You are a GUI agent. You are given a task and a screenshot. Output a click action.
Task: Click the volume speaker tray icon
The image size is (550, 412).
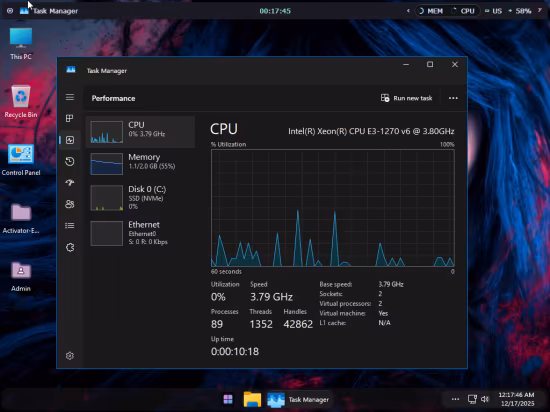coord(485,399)
